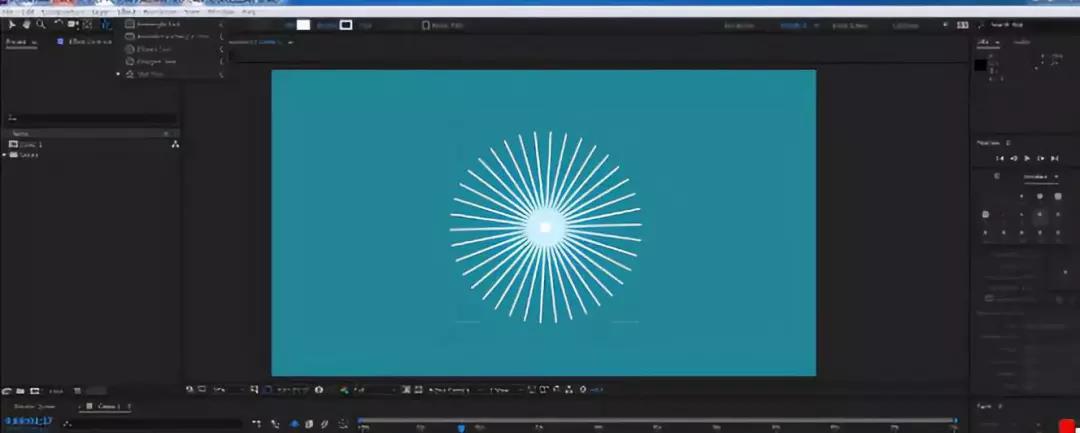This screenshot has width=1080, height=433.
Task: Select the Selection arrow tool
Action: pos(12,24)
